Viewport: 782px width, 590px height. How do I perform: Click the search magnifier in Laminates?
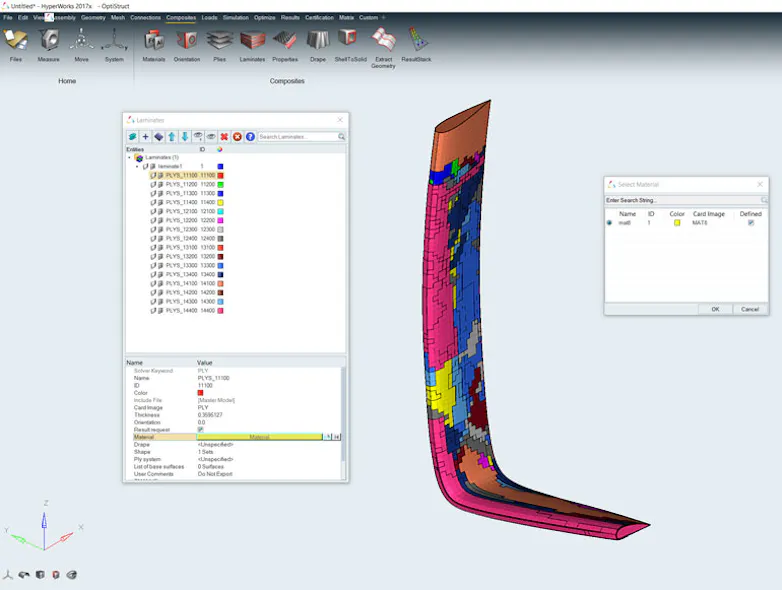tap(341, 136)
